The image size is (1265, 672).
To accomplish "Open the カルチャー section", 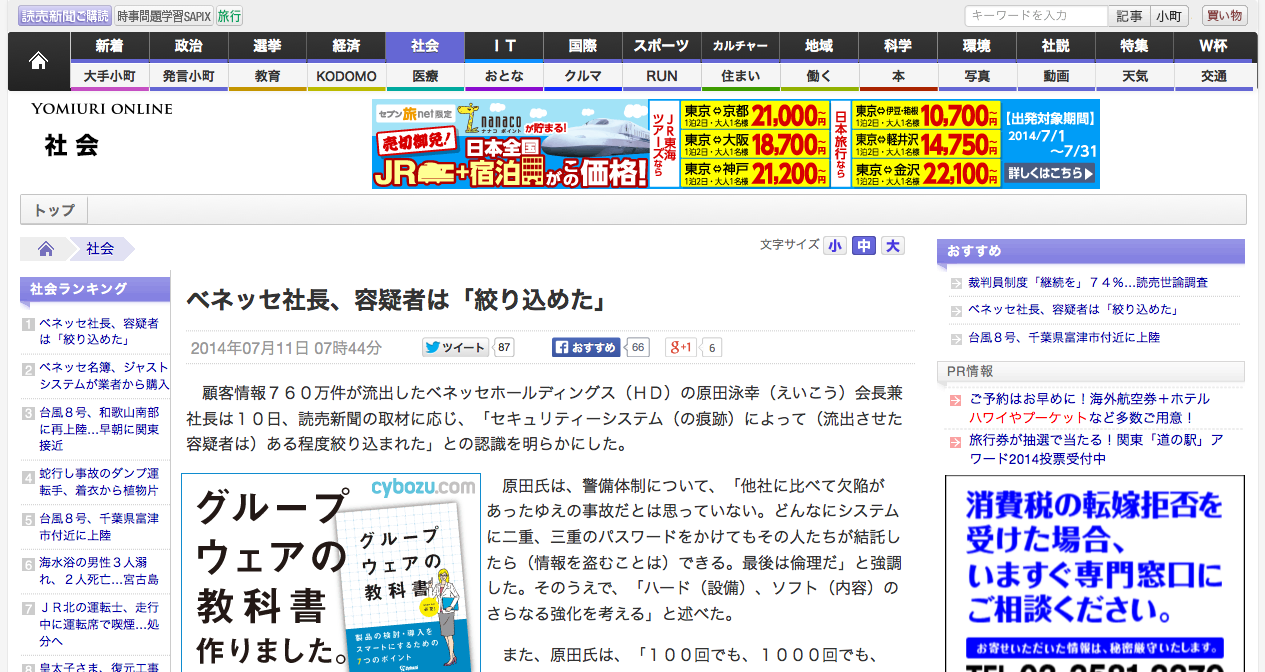I will point(740,46).
